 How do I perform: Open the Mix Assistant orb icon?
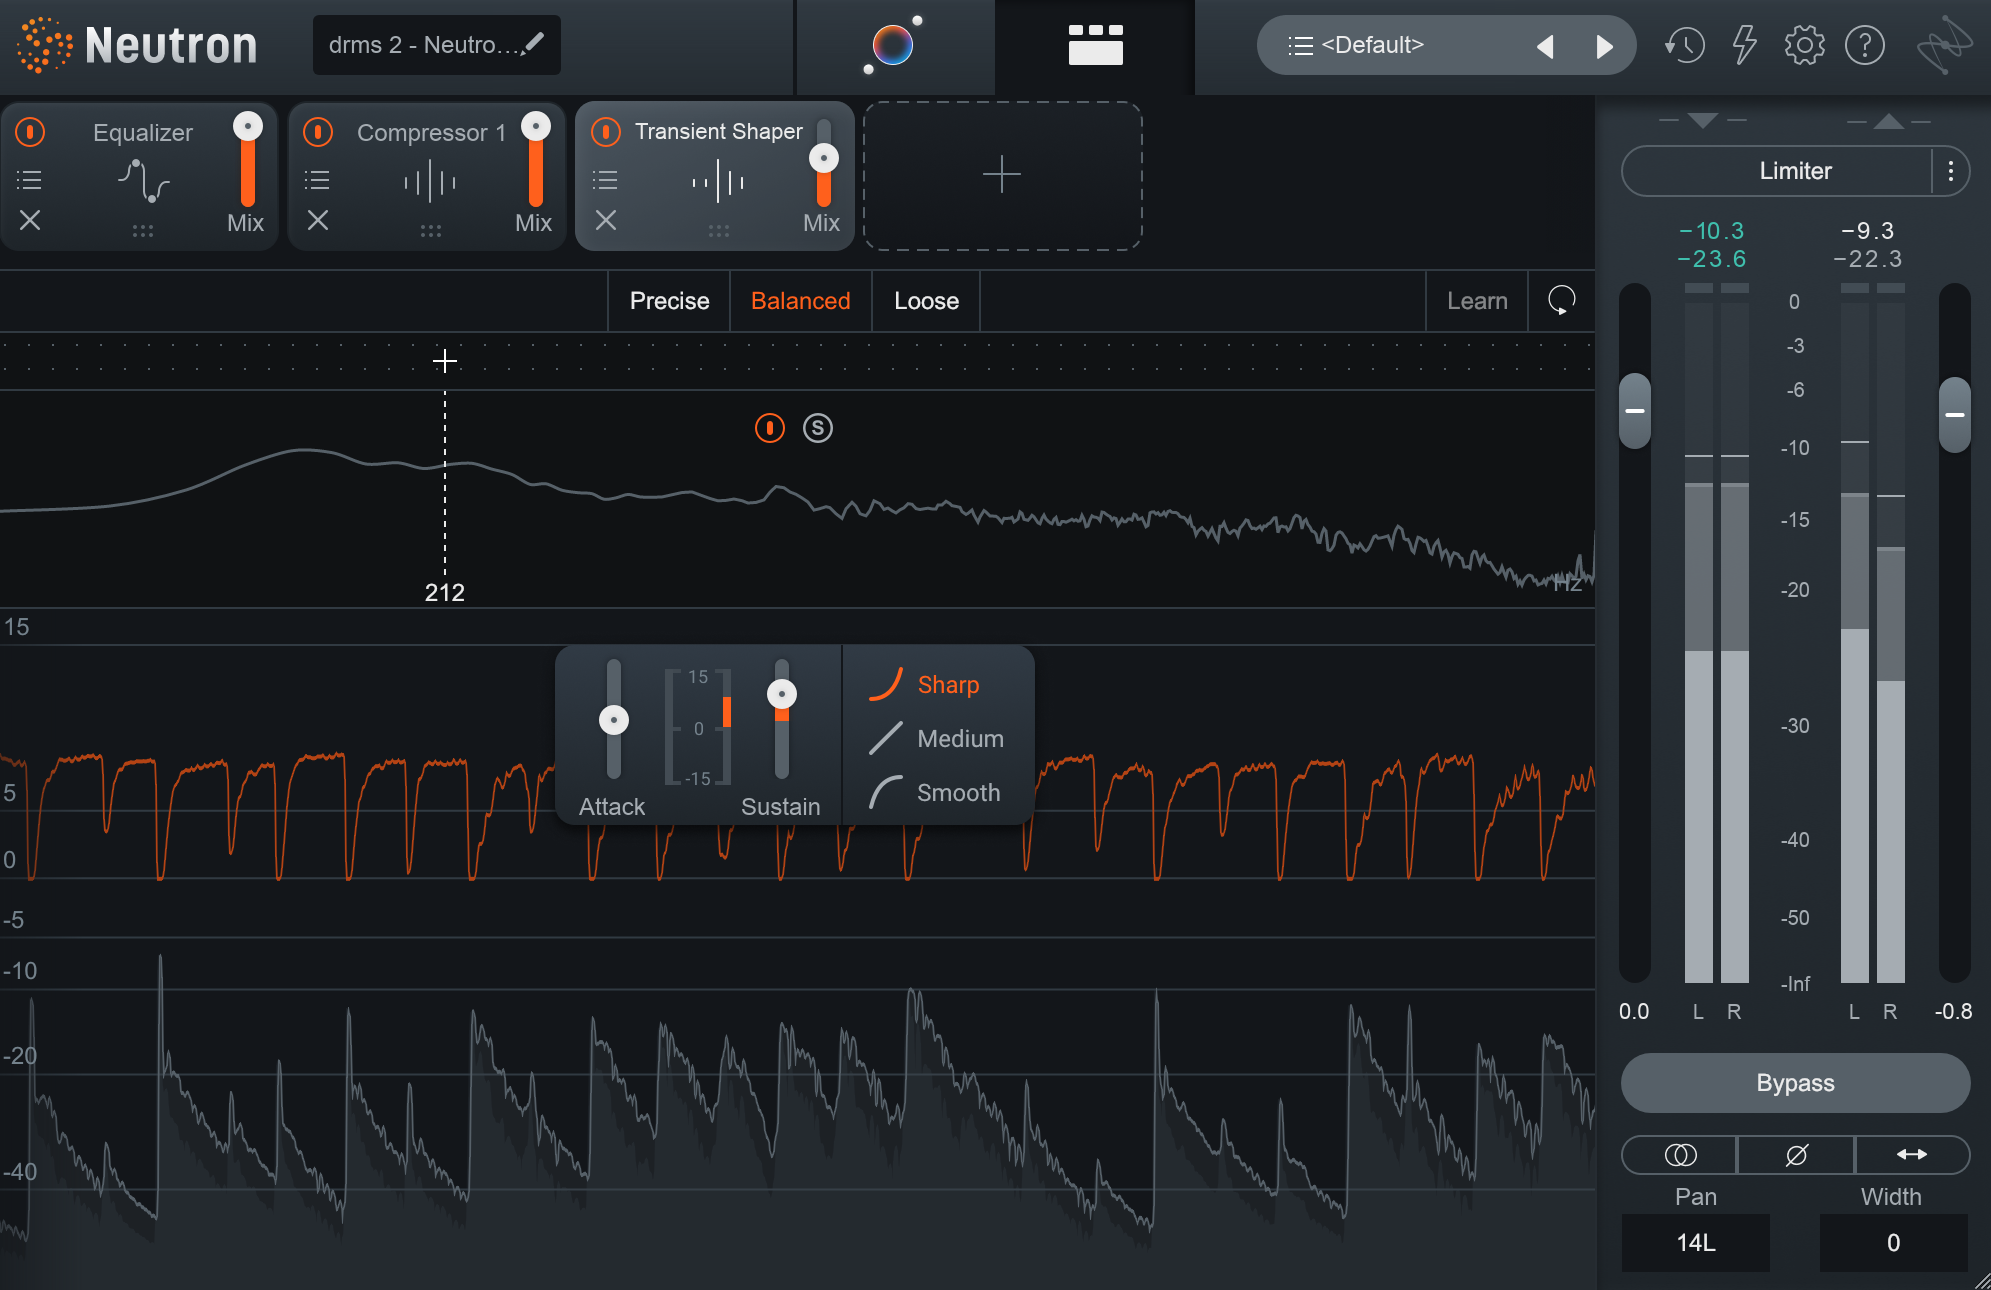click(x=893, y=45)
